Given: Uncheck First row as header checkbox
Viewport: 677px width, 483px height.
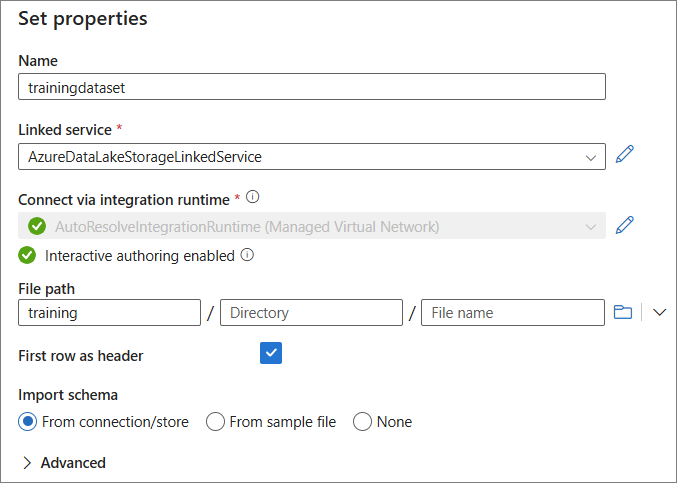Looking at the screenshot, I should (x=271, y=353).
